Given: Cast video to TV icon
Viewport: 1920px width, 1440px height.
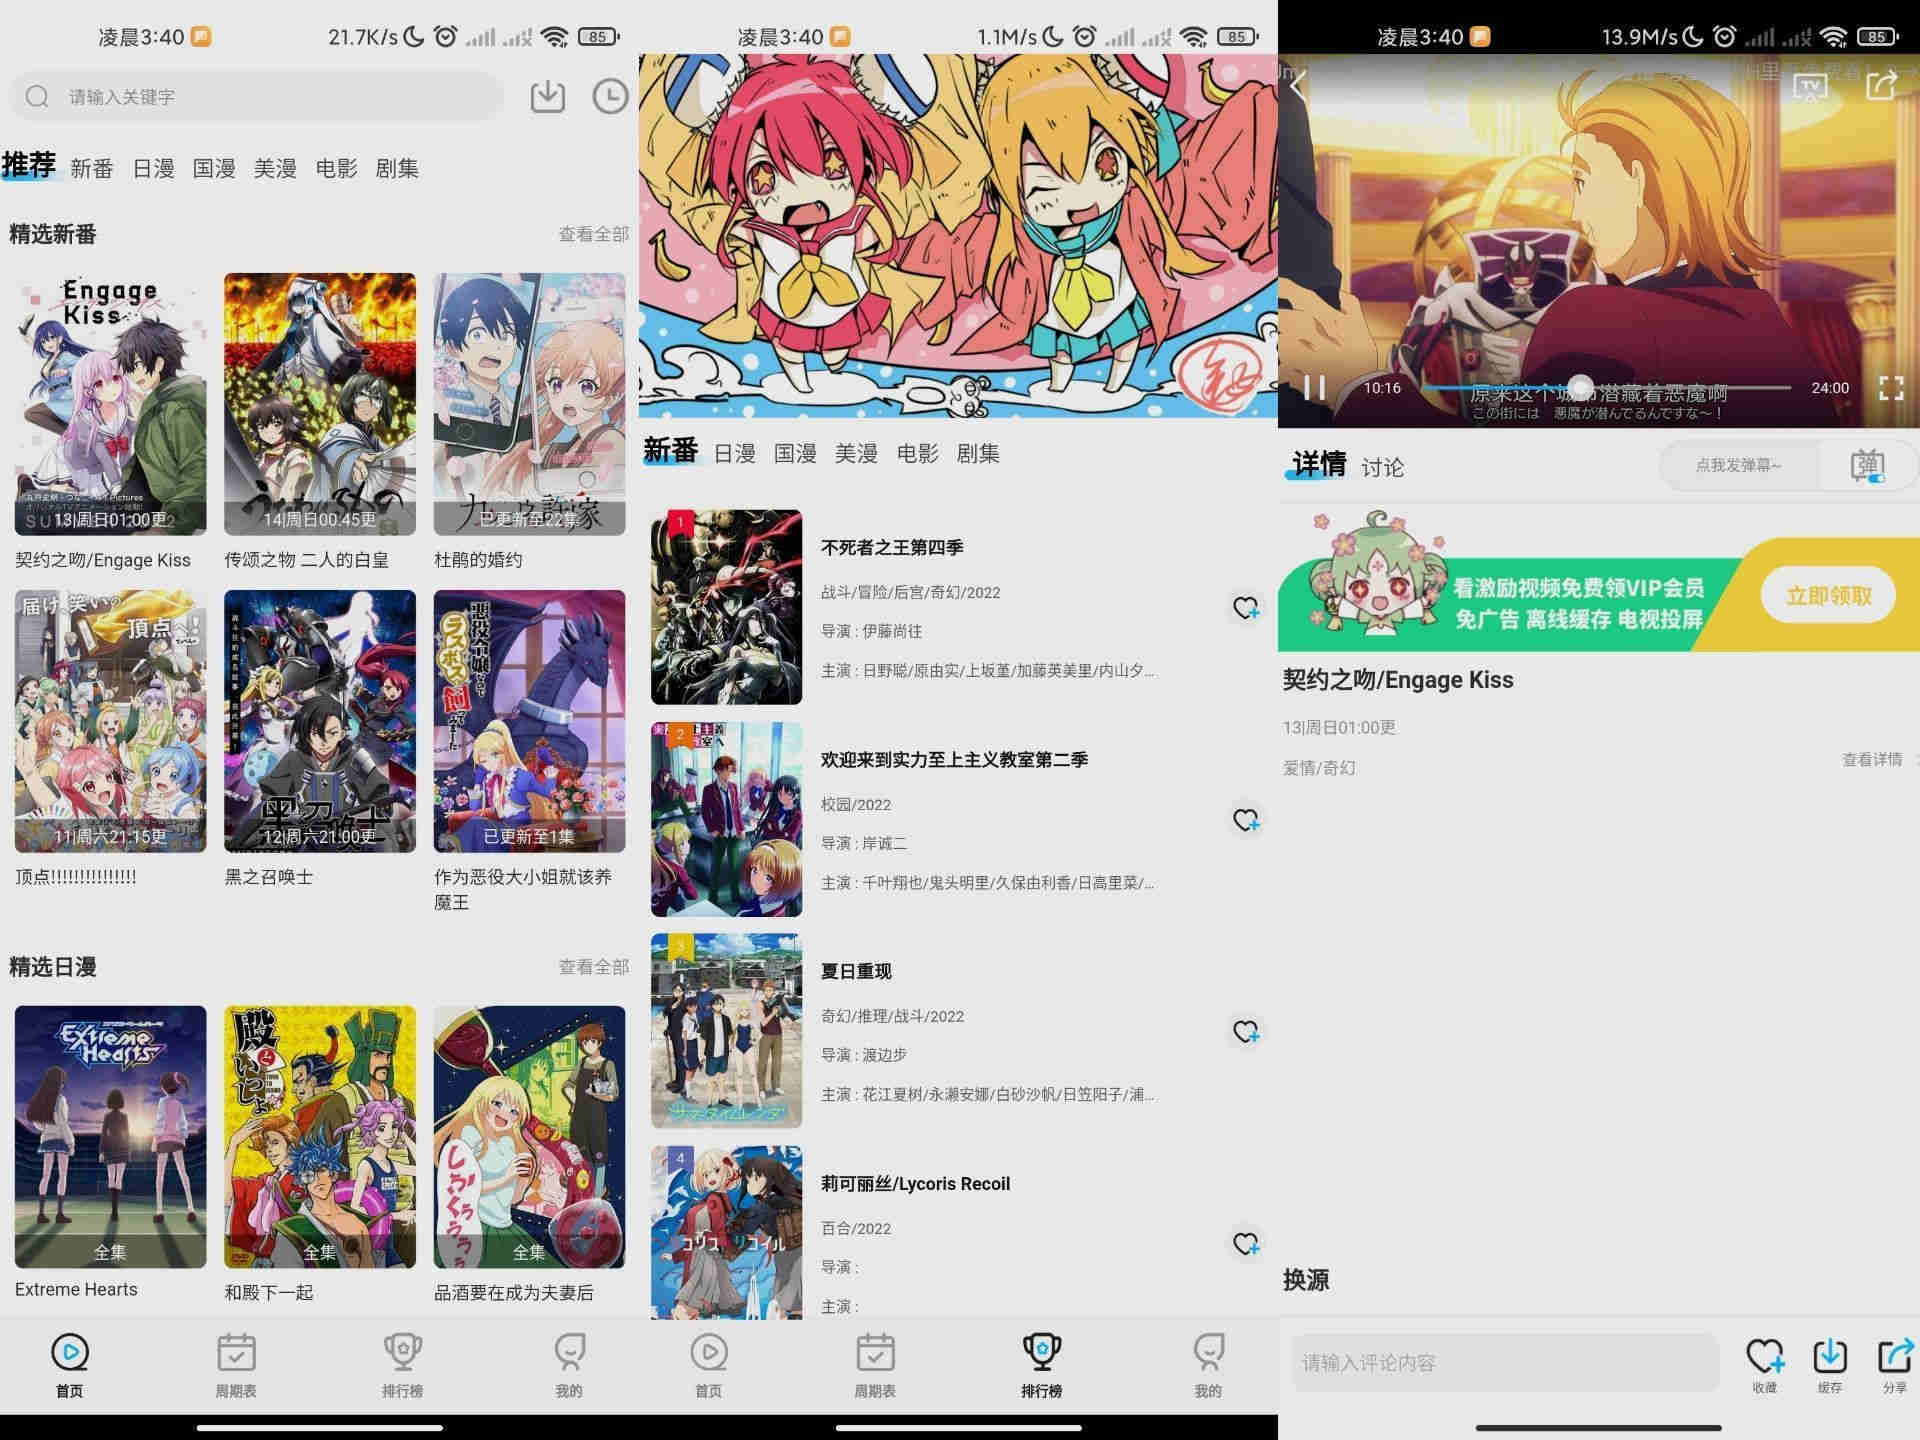Looking at the screenshot, I should tap(1811, 86).
